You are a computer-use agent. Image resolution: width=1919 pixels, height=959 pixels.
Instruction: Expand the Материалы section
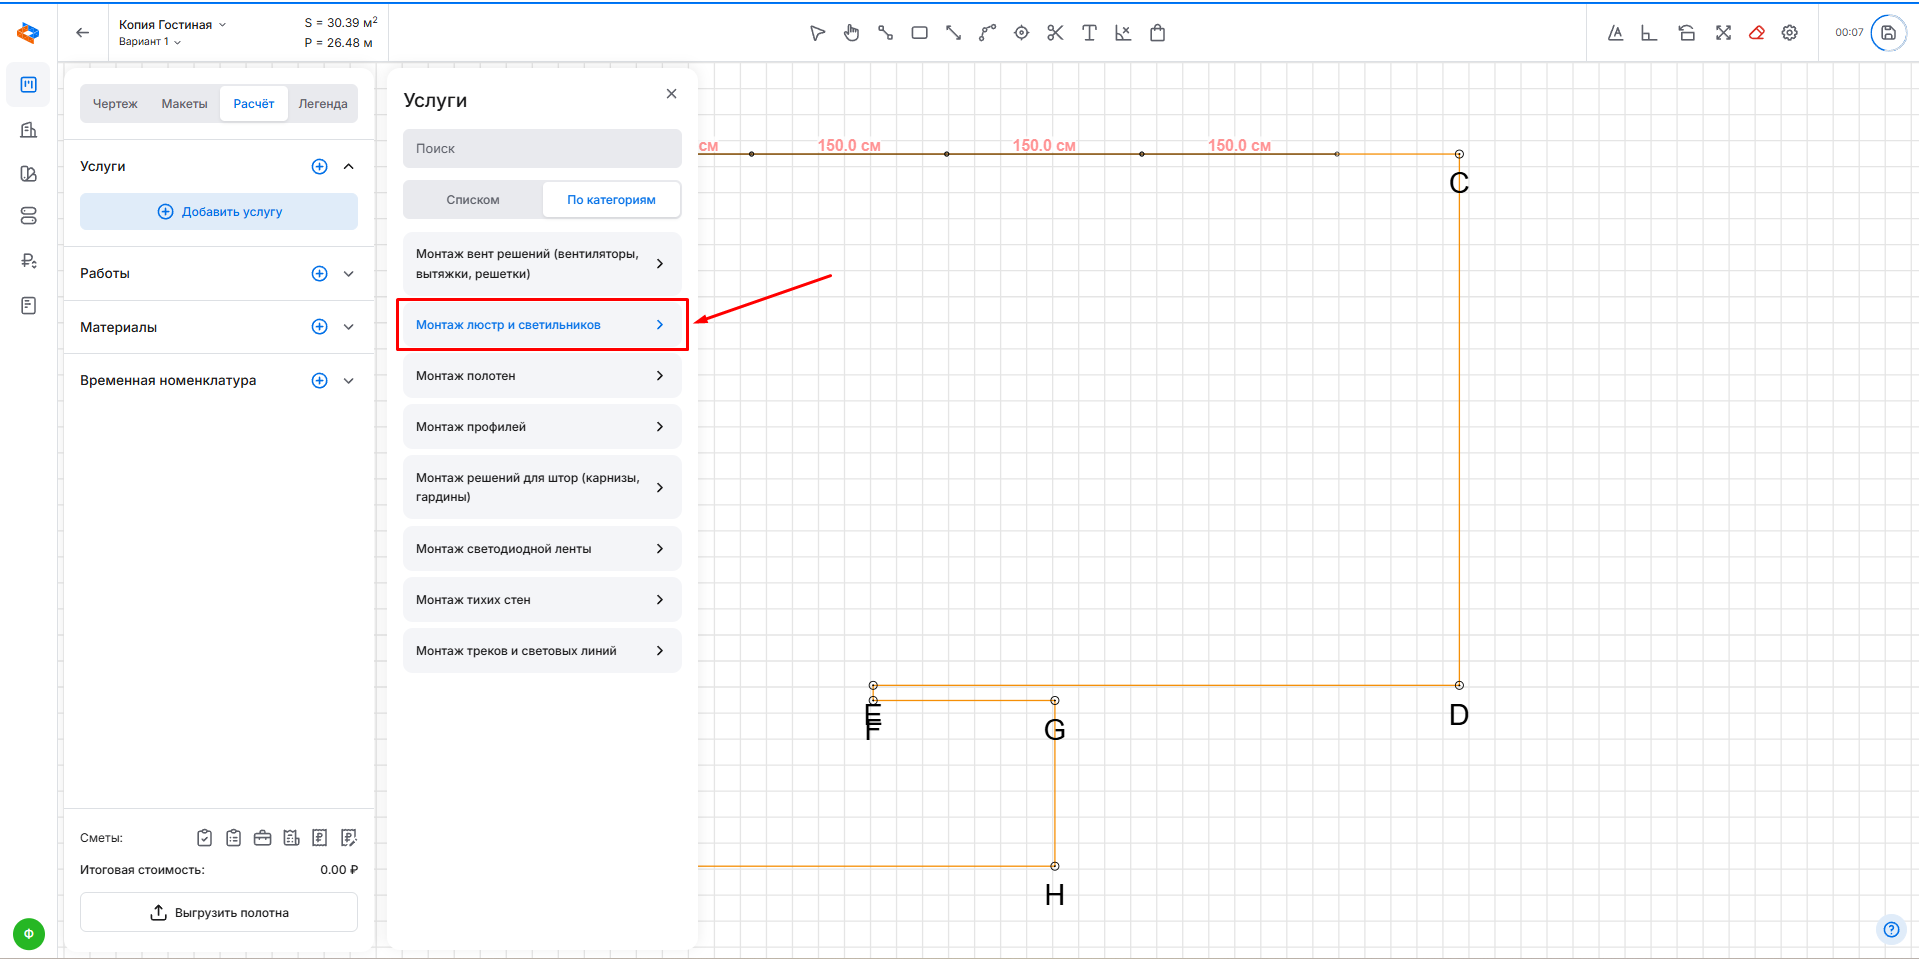tap(349, 327)
